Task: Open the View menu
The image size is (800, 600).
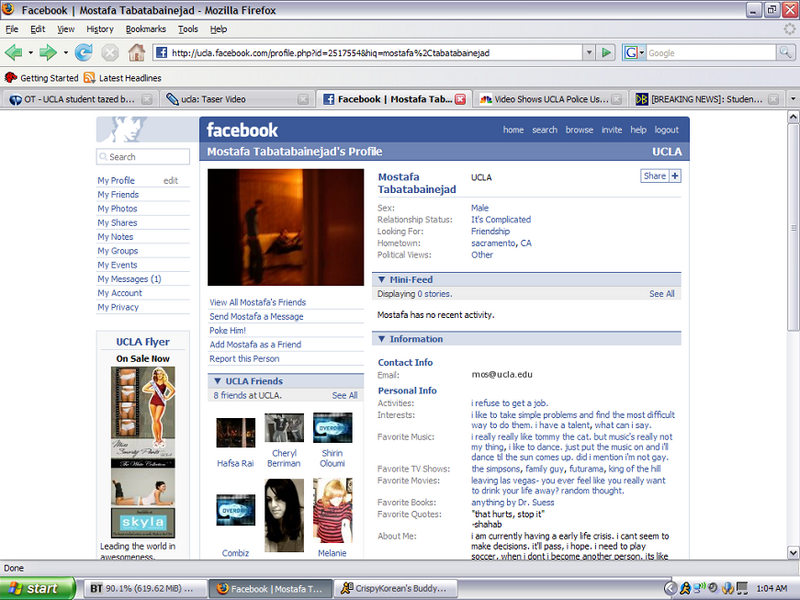Action: [x=65, y=29]
